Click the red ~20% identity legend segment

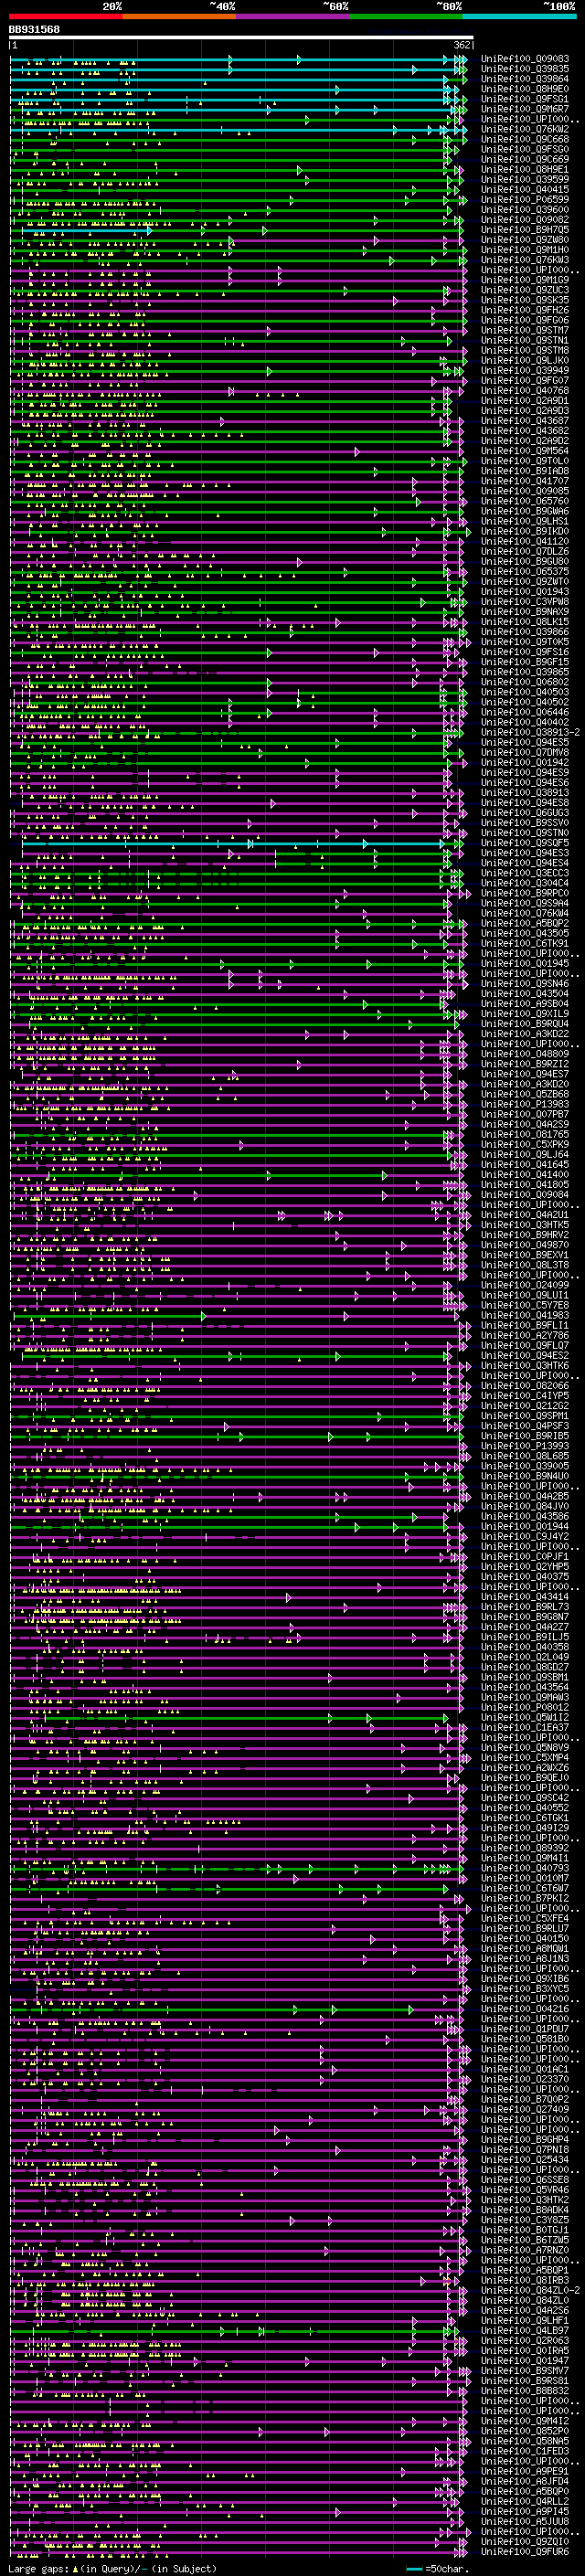[x=65, y=16]
